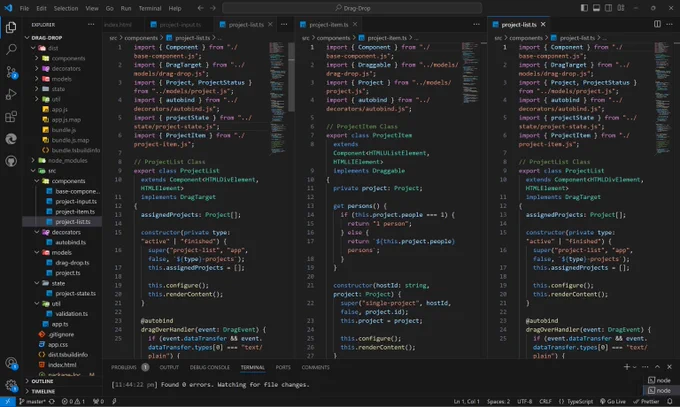Viewport: 680px width, 407px height.
Task: Collapse the src components folder
Action: coord(68,181)
